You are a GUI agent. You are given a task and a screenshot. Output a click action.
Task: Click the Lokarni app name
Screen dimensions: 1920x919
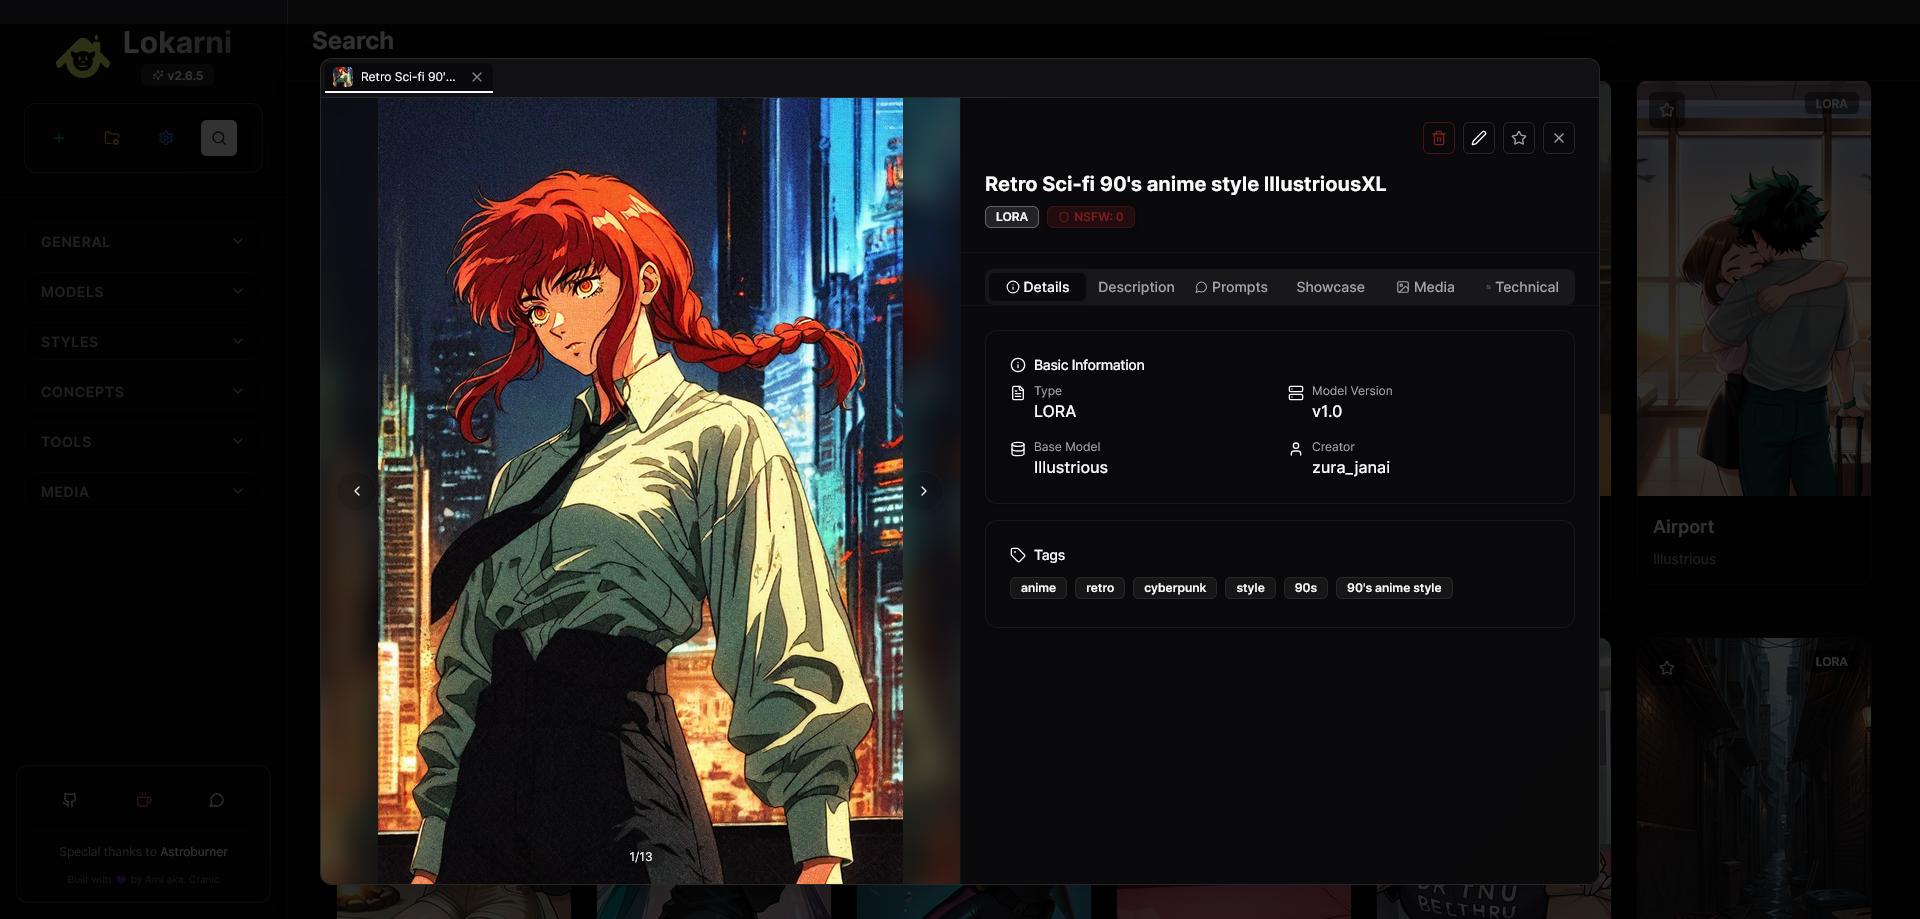[x=177, y=43]
